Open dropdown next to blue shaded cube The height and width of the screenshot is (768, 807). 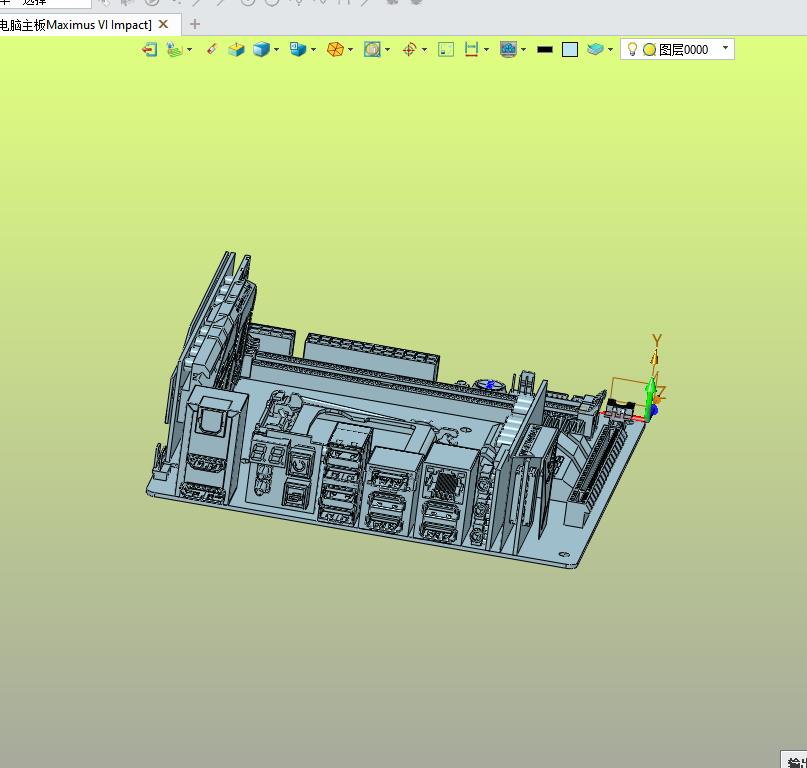point(276,49)
